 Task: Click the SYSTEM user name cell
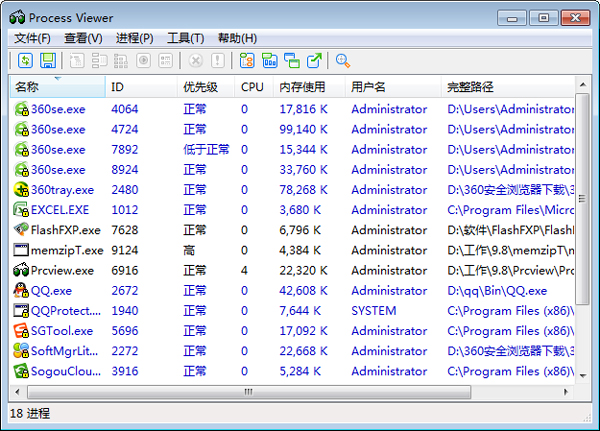tap(374, 311)
